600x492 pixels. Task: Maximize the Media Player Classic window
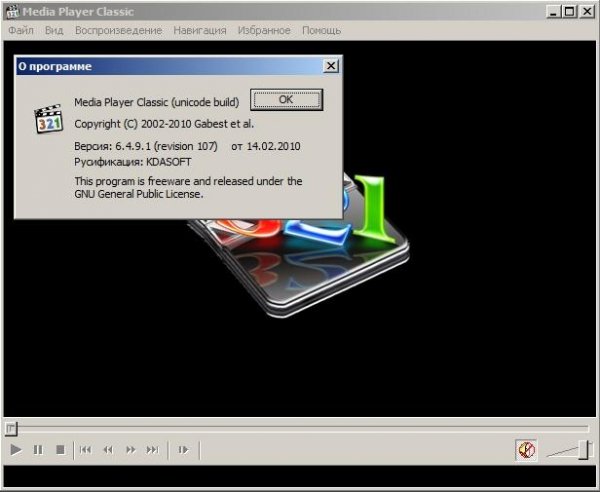point(569,12)
